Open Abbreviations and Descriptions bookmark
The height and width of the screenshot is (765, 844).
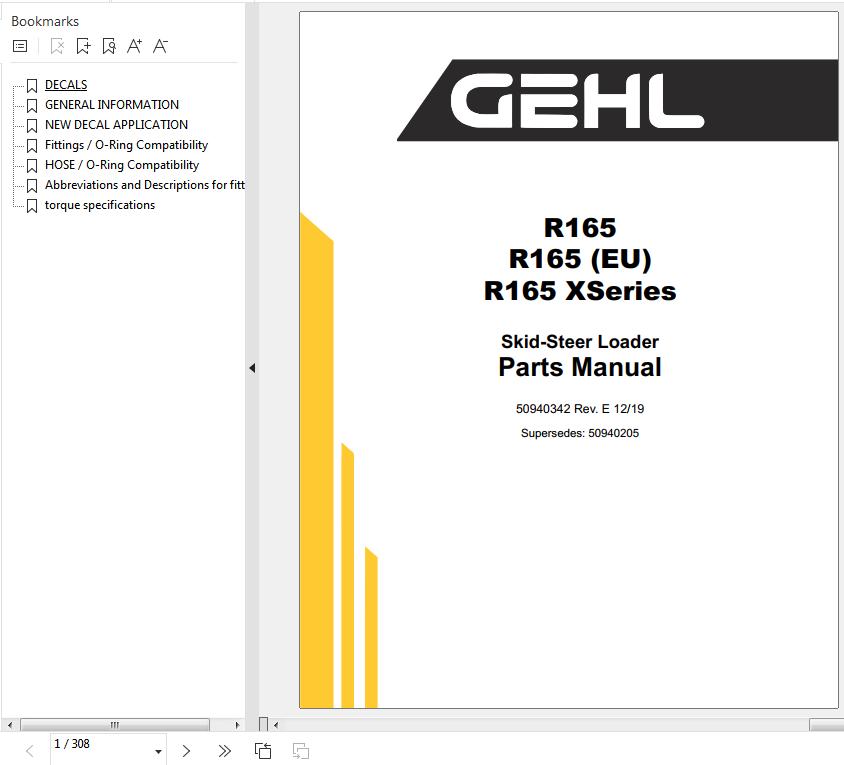coord(145,185)
